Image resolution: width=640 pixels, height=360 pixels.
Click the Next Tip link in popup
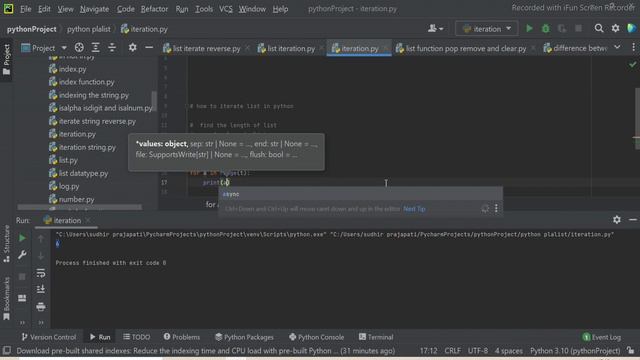[414, 209]
